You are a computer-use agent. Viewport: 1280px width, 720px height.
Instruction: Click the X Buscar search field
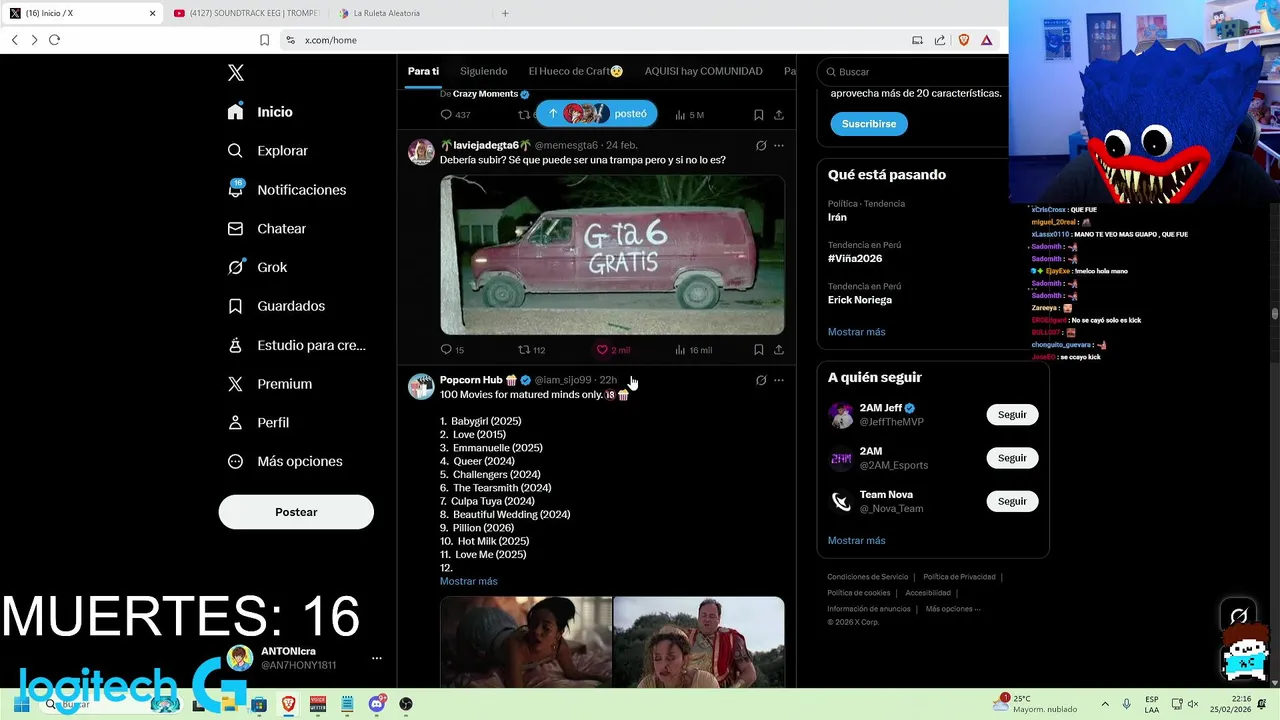tap(912, 72)
